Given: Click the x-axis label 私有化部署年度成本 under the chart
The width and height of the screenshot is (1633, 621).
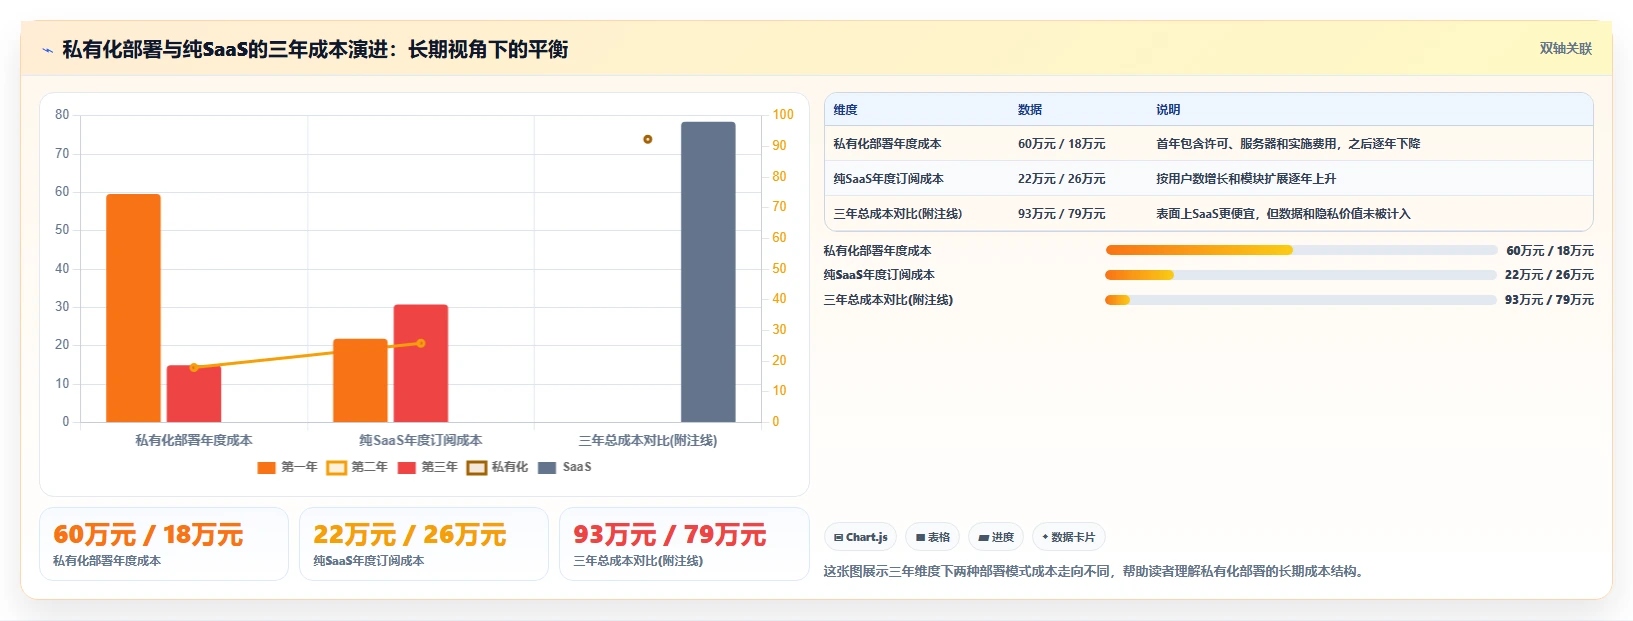Looking at the screenshot, I should (x=194, y=440).
